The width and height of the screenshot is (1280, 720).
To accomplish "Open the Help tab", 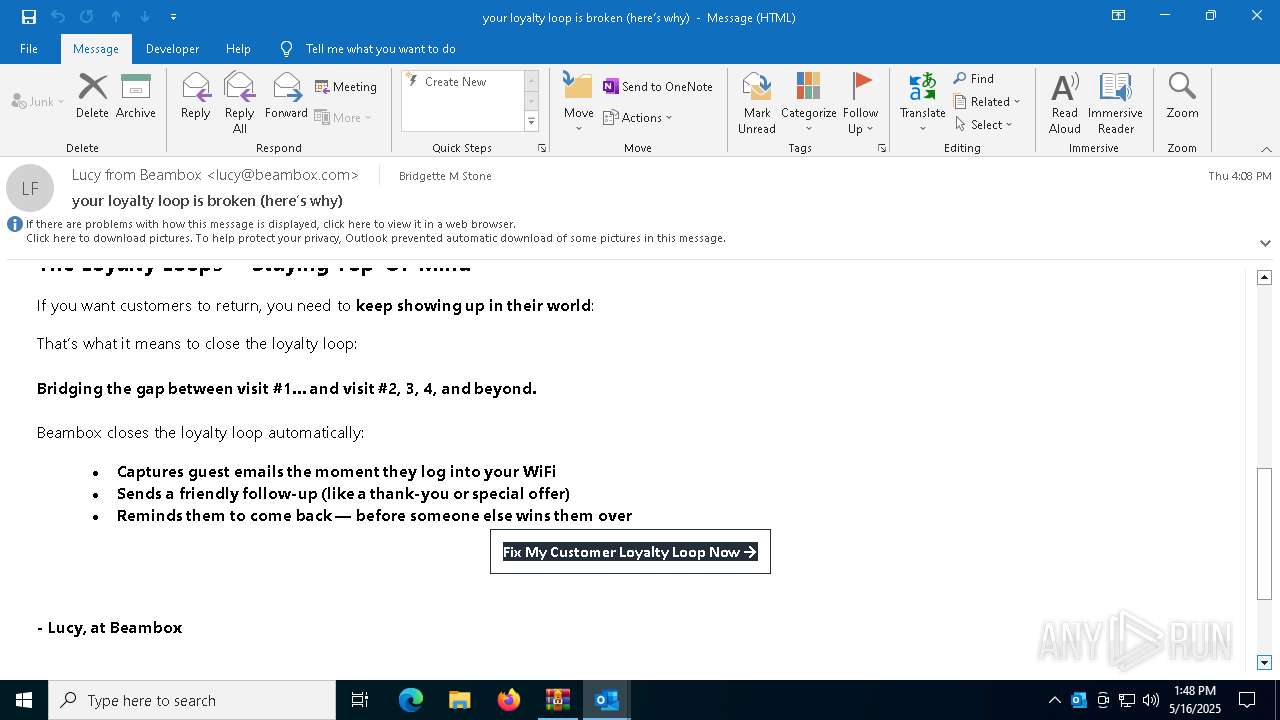I will click(x=238, y=48).
